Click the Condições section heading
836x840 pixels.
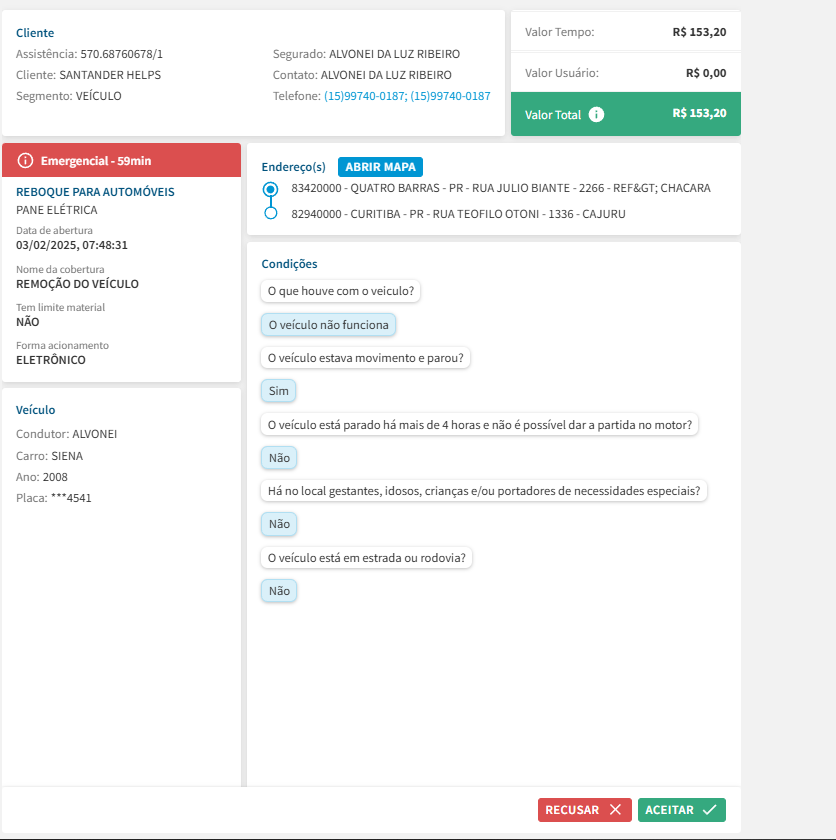pos(289,264)
